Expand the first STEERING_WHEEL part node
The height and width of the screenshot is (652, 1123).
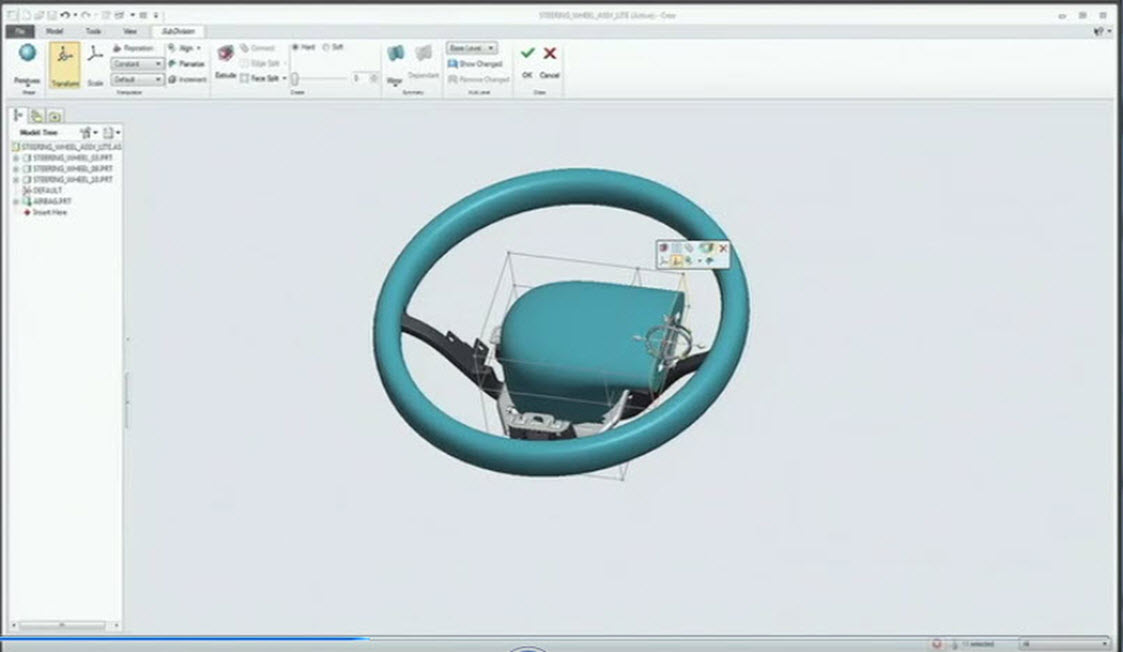[x=16, y=158]
